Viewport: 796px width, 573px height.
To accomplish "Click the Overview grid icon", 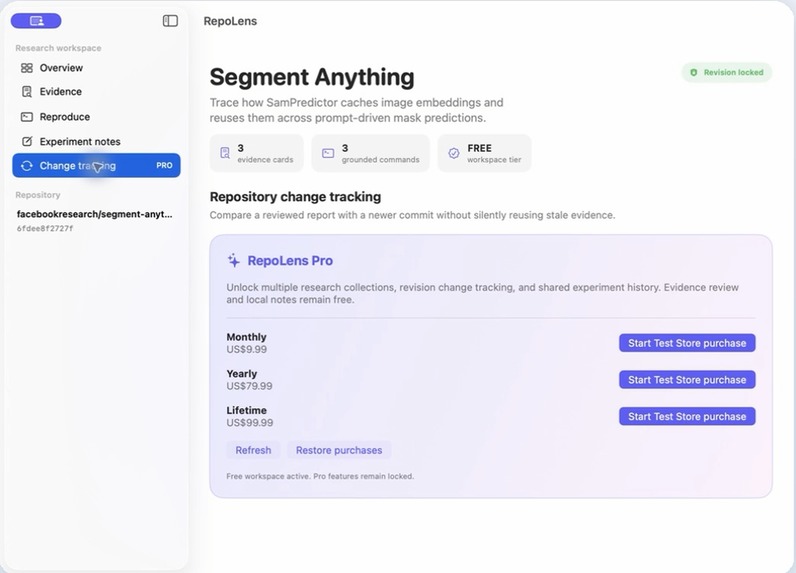I will pos(27,68).
